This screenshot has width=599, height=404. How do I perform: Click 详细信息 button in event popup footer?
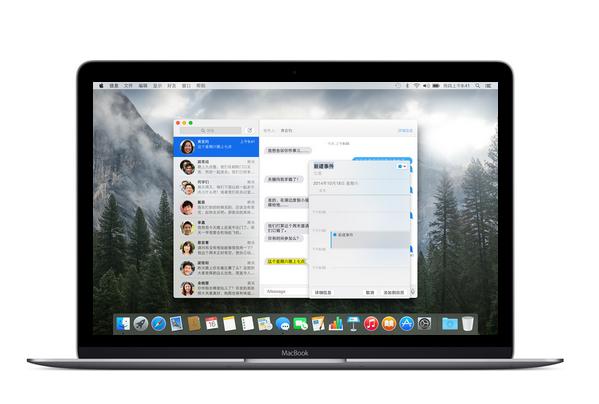tap(323, 292)
